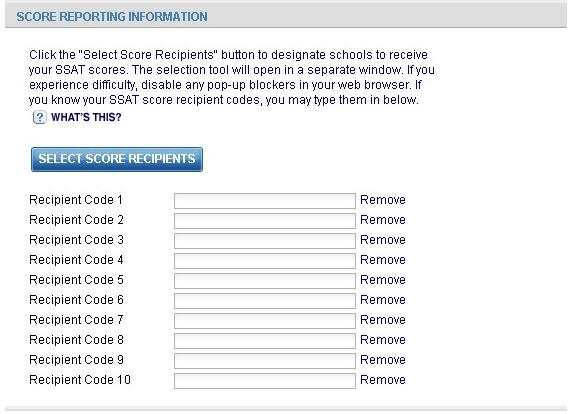Remove Recipient Code 10 entry

(383, 380)
